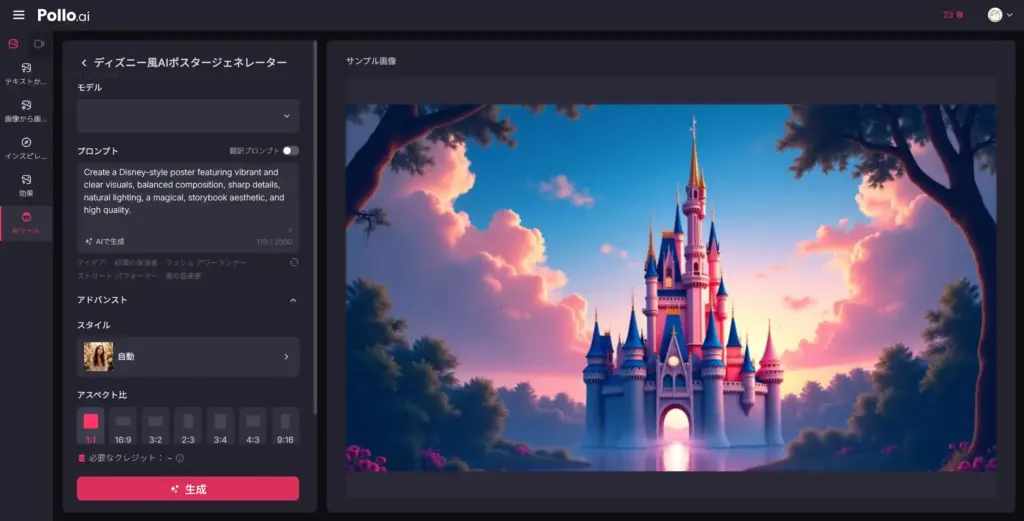Open the 画像から画... sidebar tool

tap(26, 111)
